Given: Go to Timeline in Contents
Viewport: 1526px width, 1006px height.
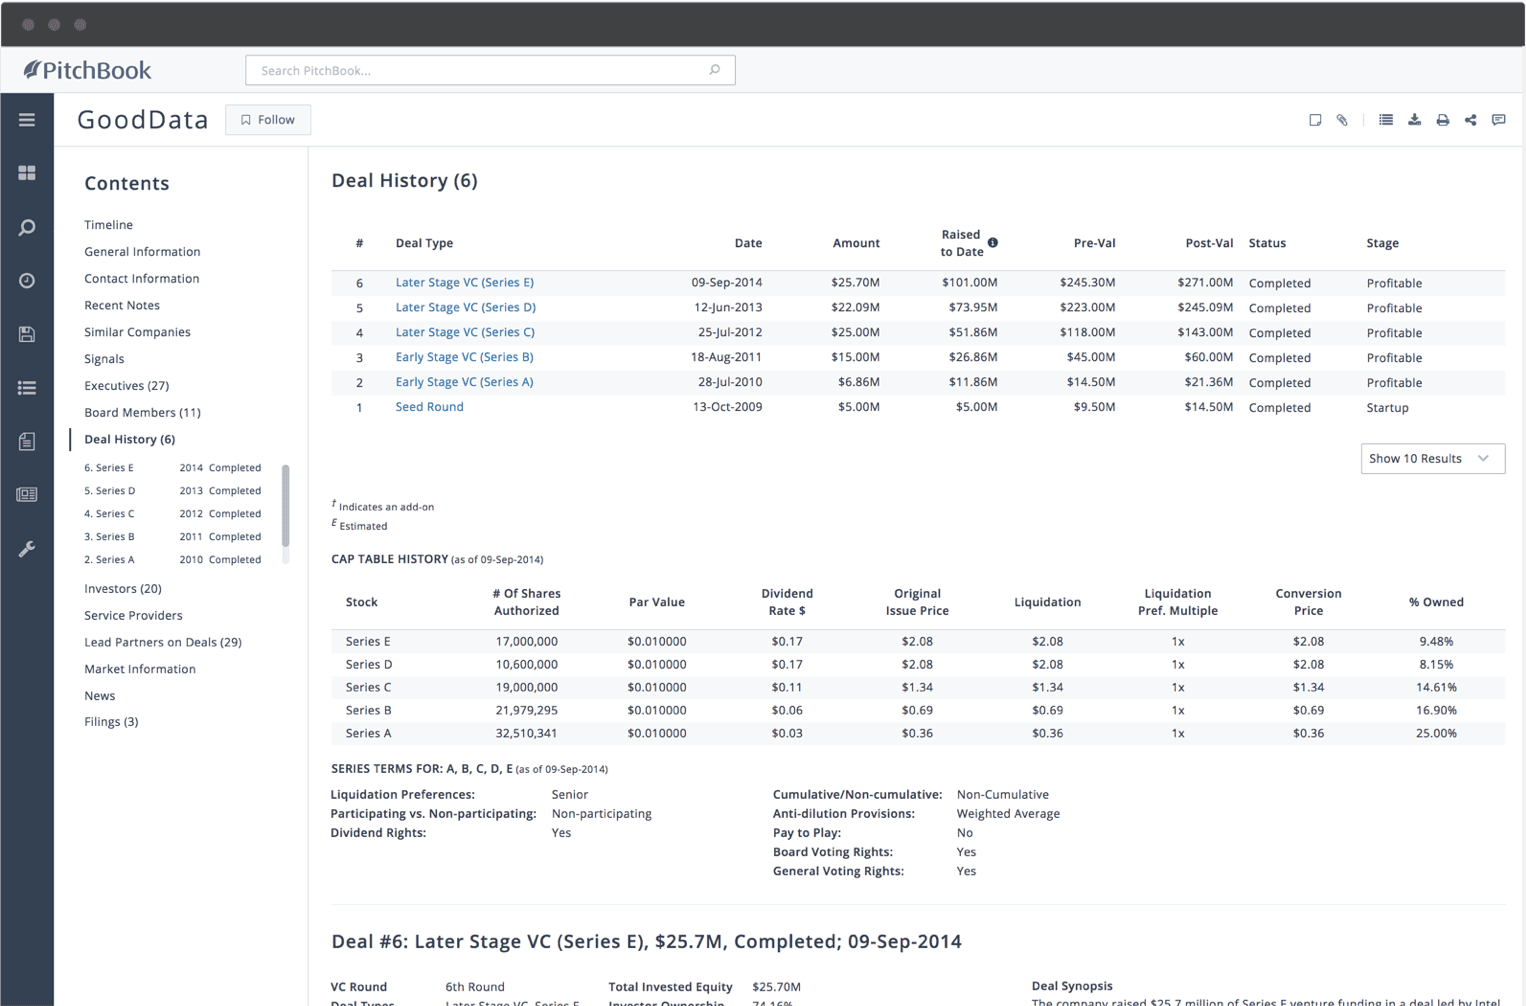Looking at the screenshot, I should [x=108, y=225].
